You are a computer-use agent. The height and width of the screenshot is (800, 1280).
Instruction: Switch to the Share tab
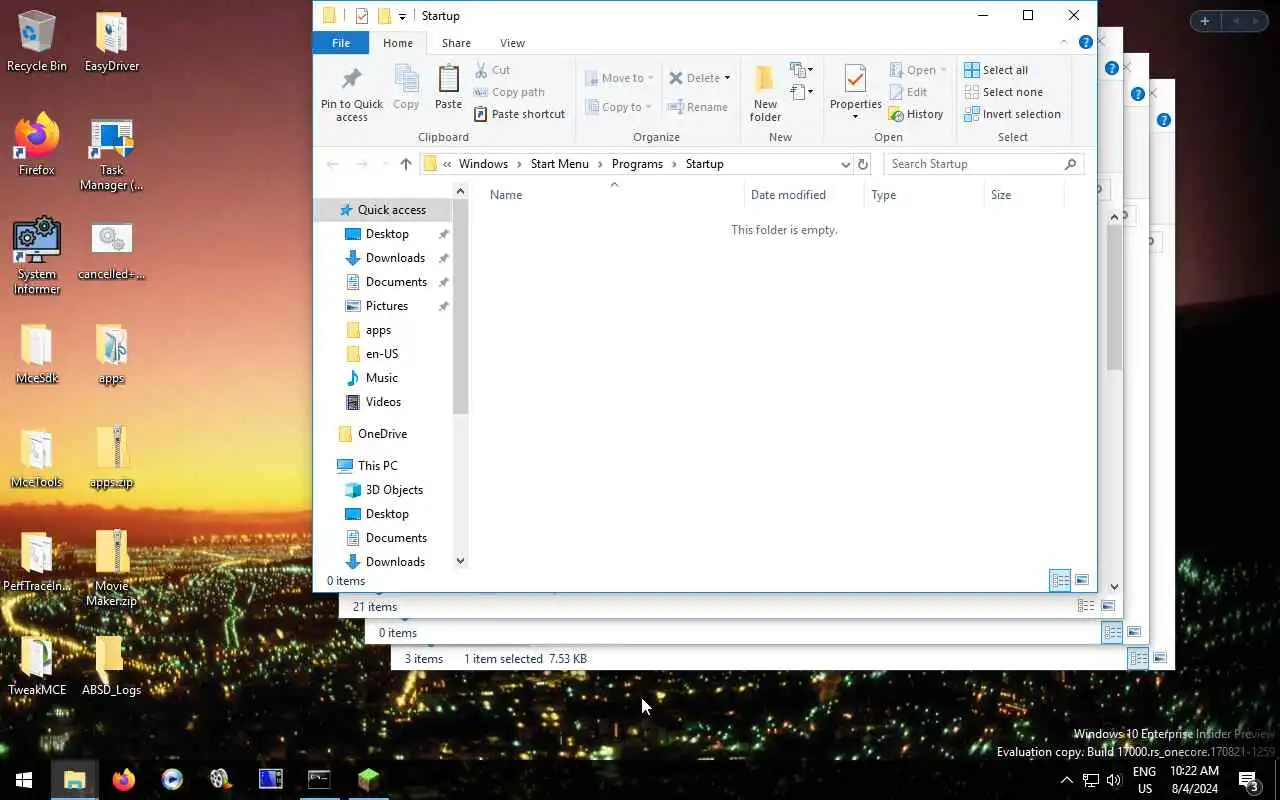click(x=456, y=43)
